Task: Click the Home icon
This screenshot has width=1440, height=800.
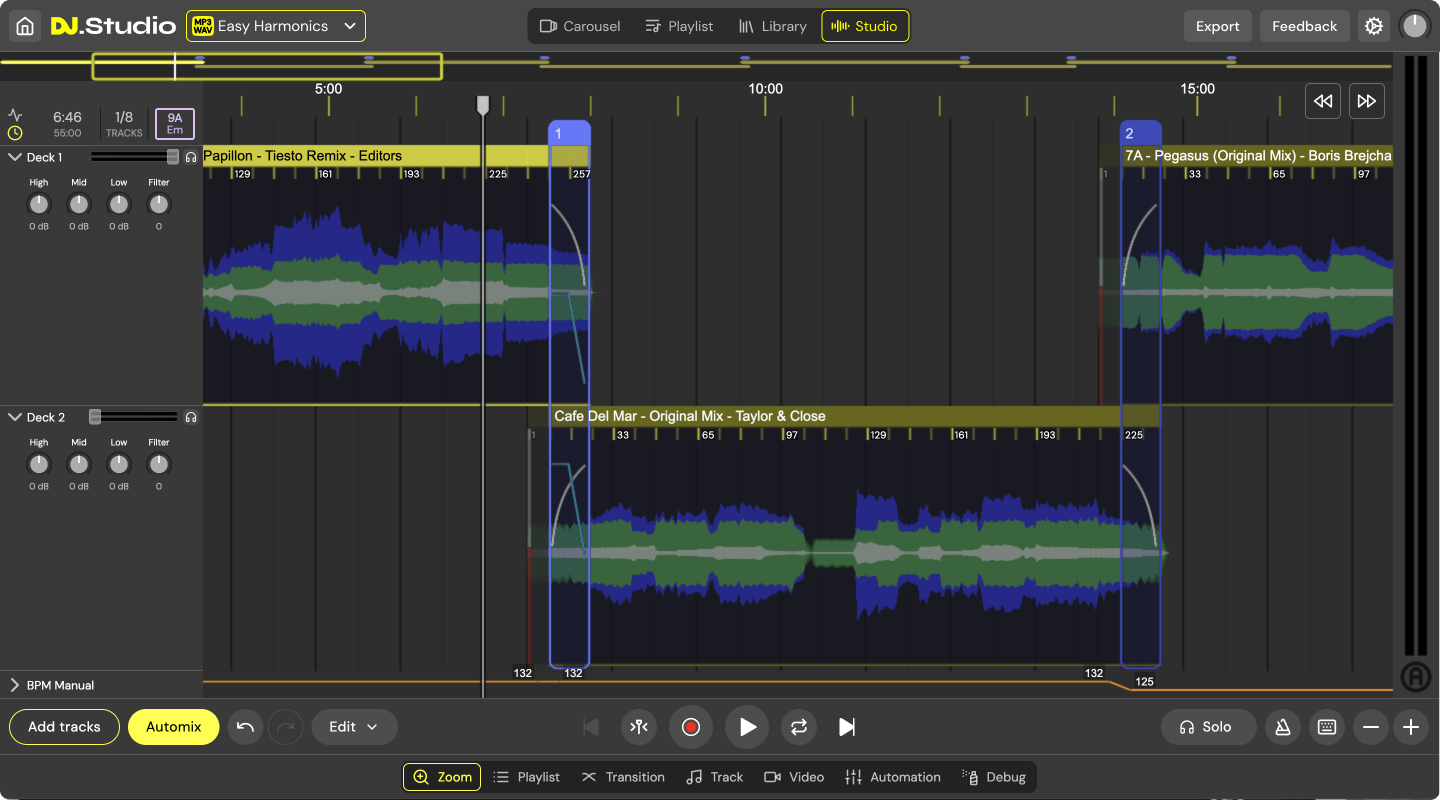Action: 25,26
